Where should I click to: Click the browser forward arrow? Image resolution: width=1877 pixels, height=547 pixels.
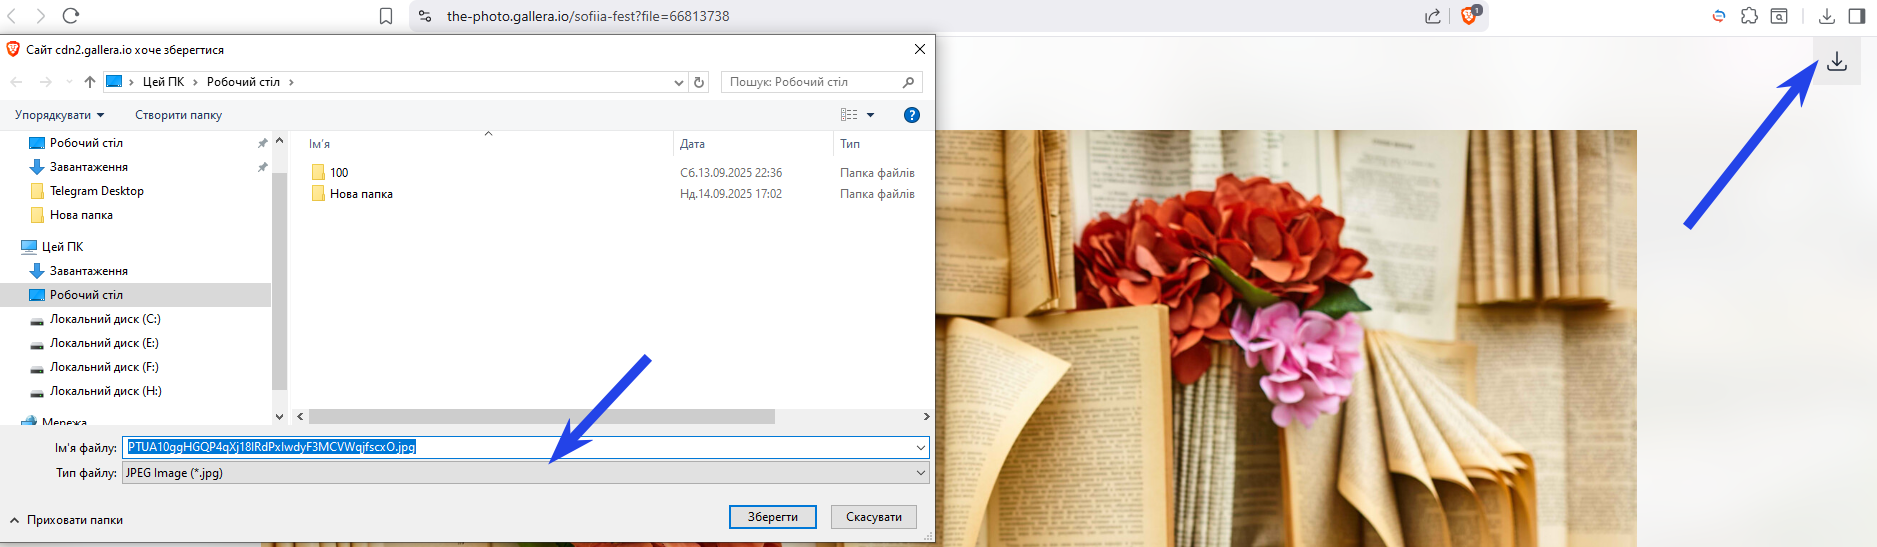click(40, 16)
